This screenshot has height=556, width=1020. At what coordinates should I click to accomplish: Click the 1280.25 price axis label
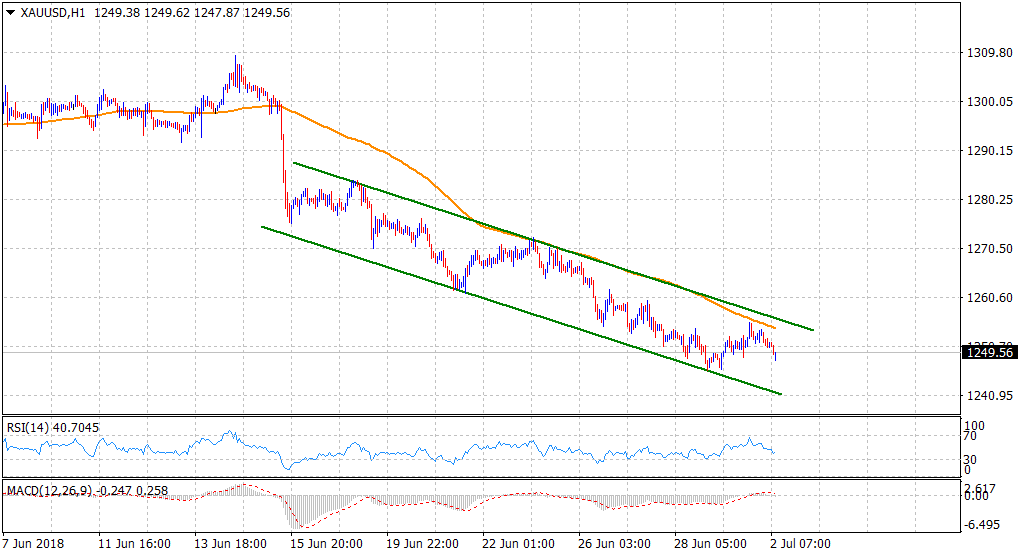coord(986,200)
